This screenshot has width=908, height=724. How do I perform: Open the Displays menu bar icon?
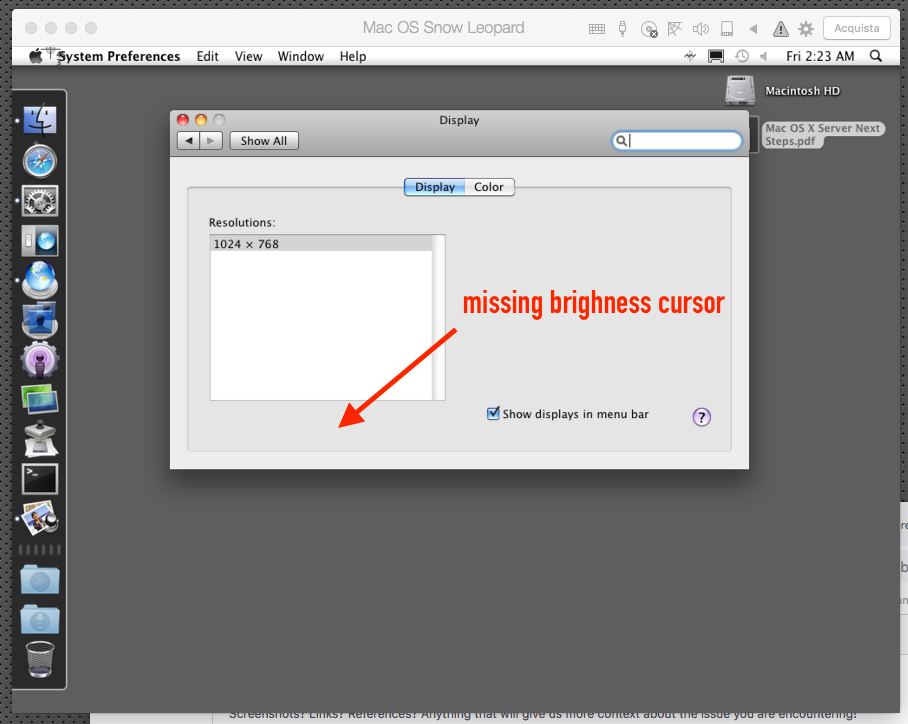(716, 56)
